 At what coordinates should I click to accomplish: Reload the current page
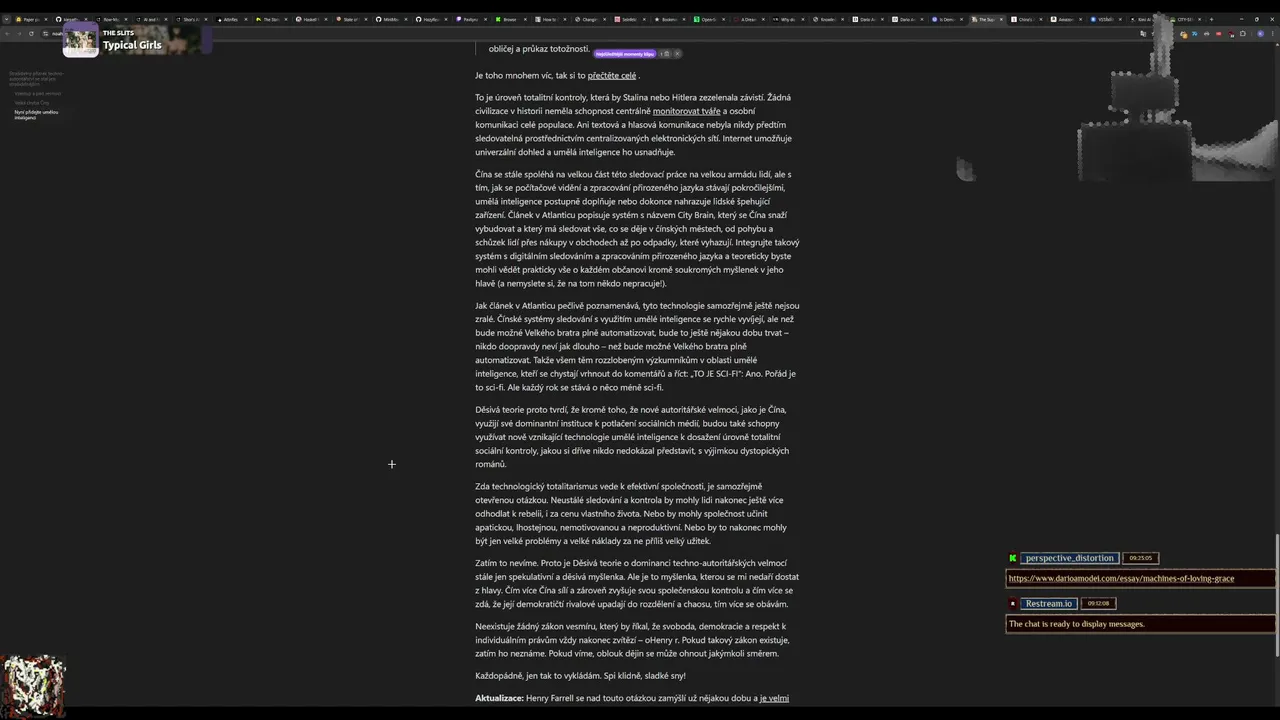click(31, 34)
